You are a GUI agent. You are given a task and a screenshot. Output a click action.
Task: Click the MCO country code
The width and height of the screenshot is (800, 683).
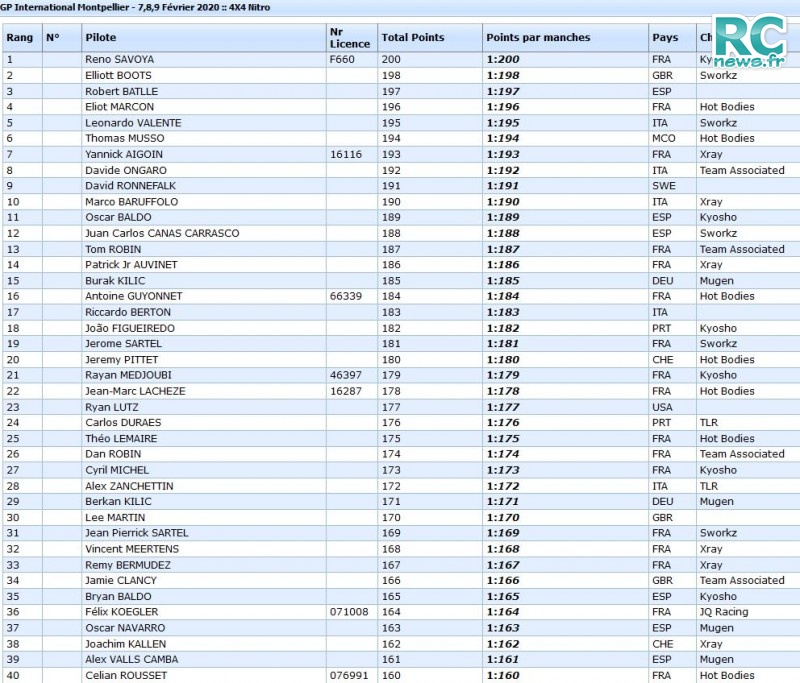[664, 139]
